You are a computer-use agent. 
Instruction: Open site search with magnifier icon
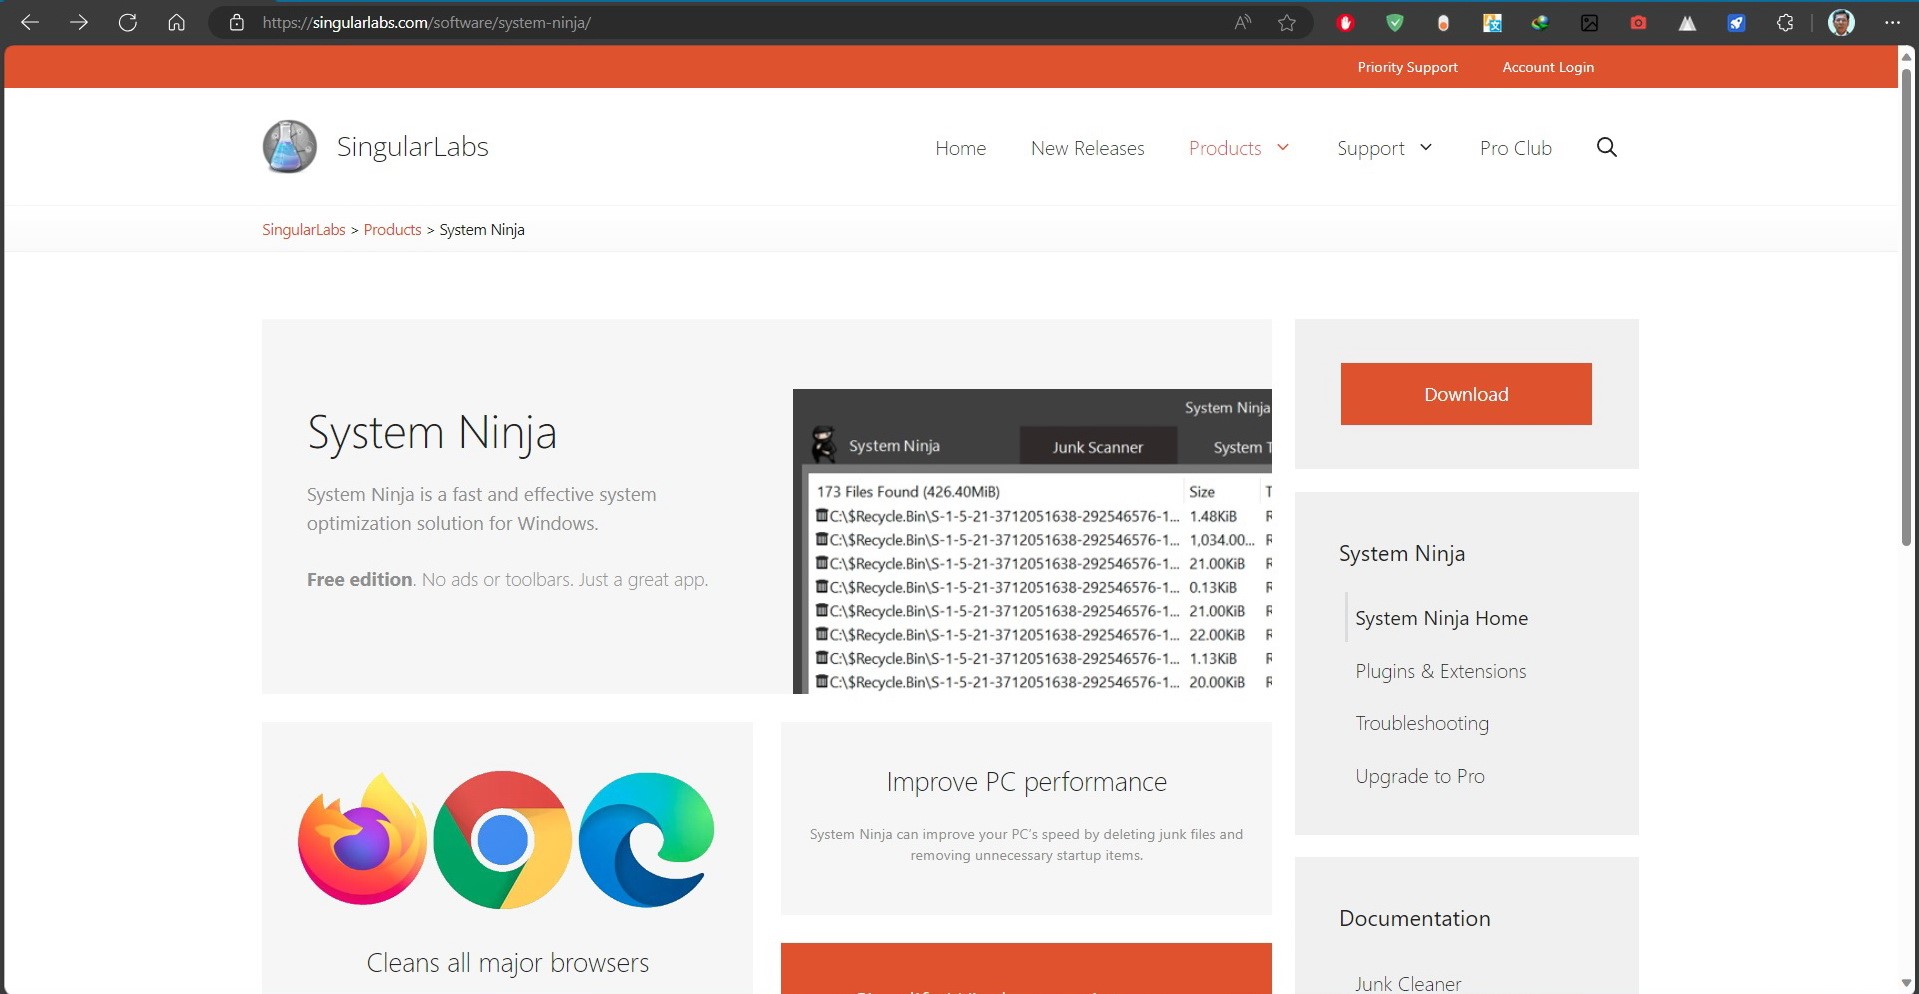tap(1607, 147)
